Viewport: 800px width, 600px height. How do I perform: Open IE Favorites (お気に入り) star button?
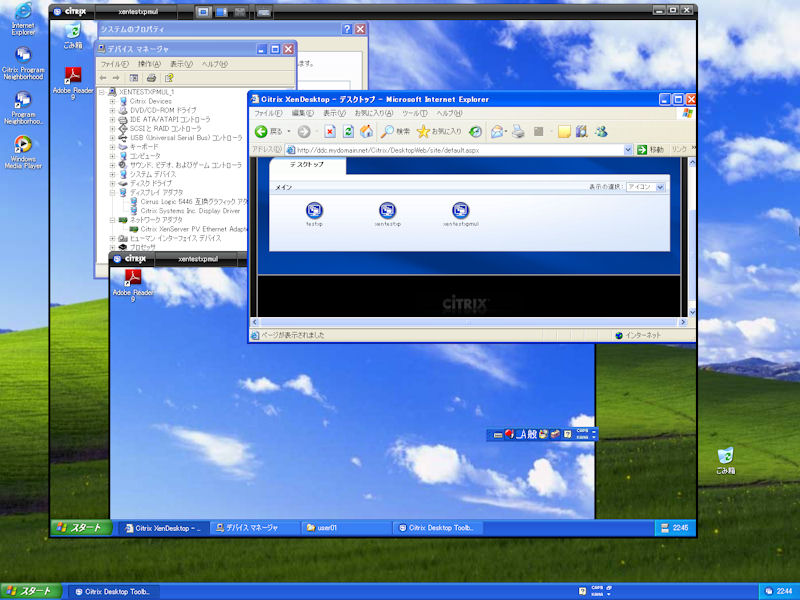(439, 132)
